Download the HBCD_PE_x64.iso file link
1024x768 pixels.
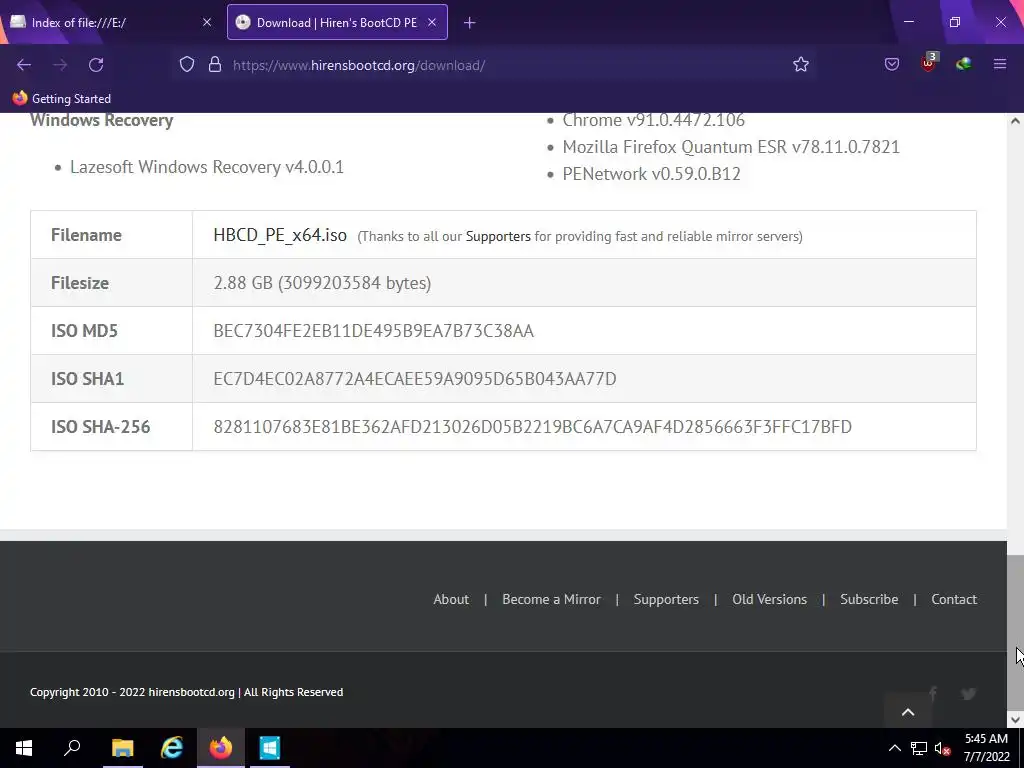click(280, 235)
